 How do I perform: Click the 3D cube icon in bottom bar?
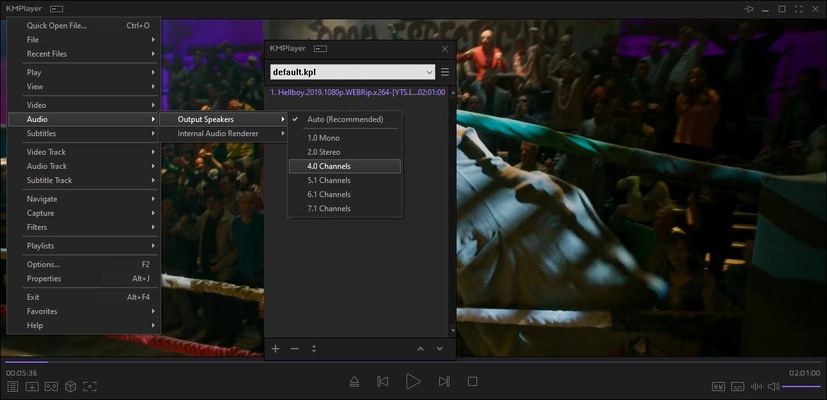(70, 386)
